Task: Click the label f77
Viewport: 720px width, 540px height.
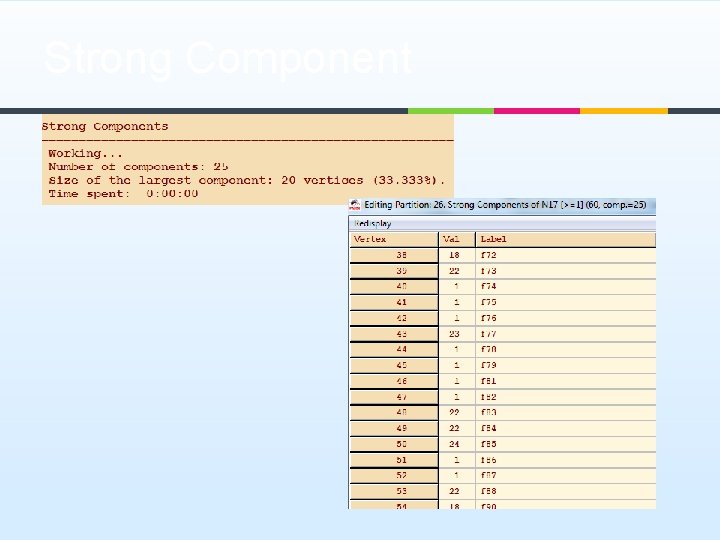Action: coord(489,334)
